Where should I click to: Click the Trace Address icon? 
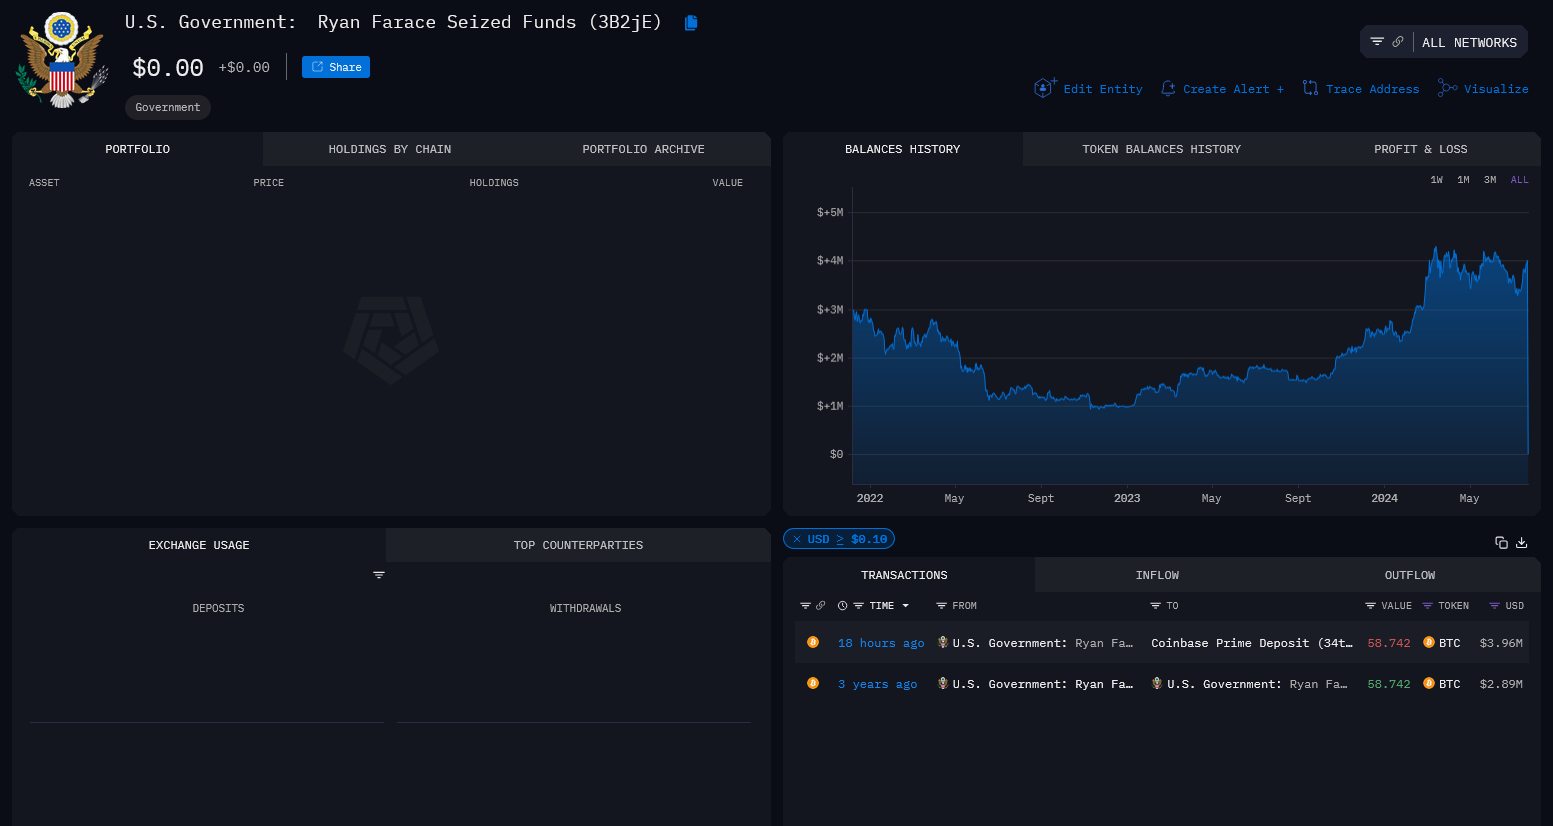point(1310,89)
